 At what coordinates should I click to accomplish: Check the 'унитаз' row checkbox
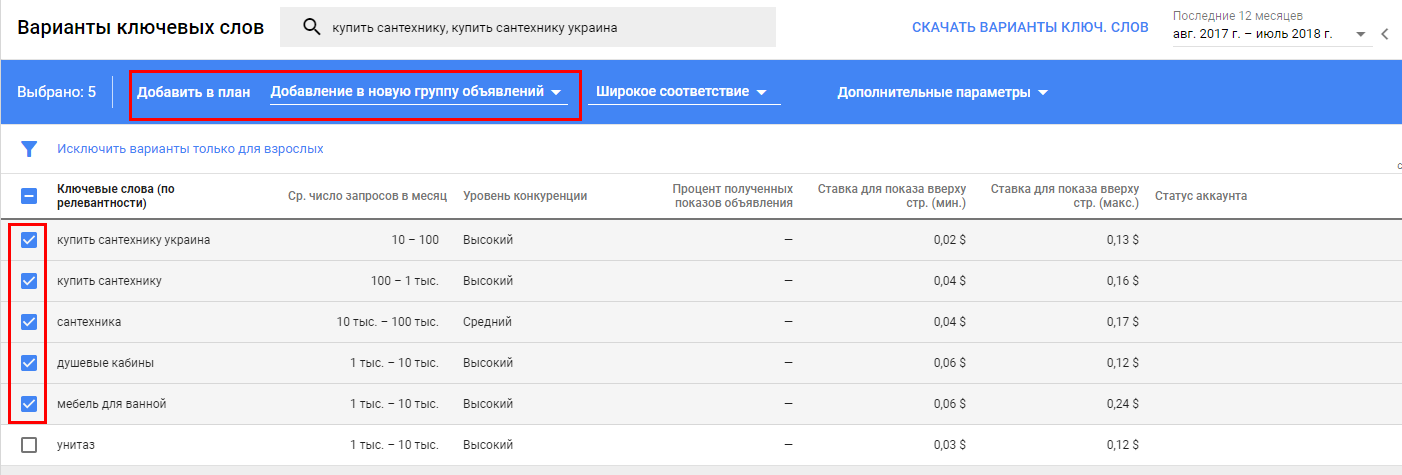[x=30, y=445]
